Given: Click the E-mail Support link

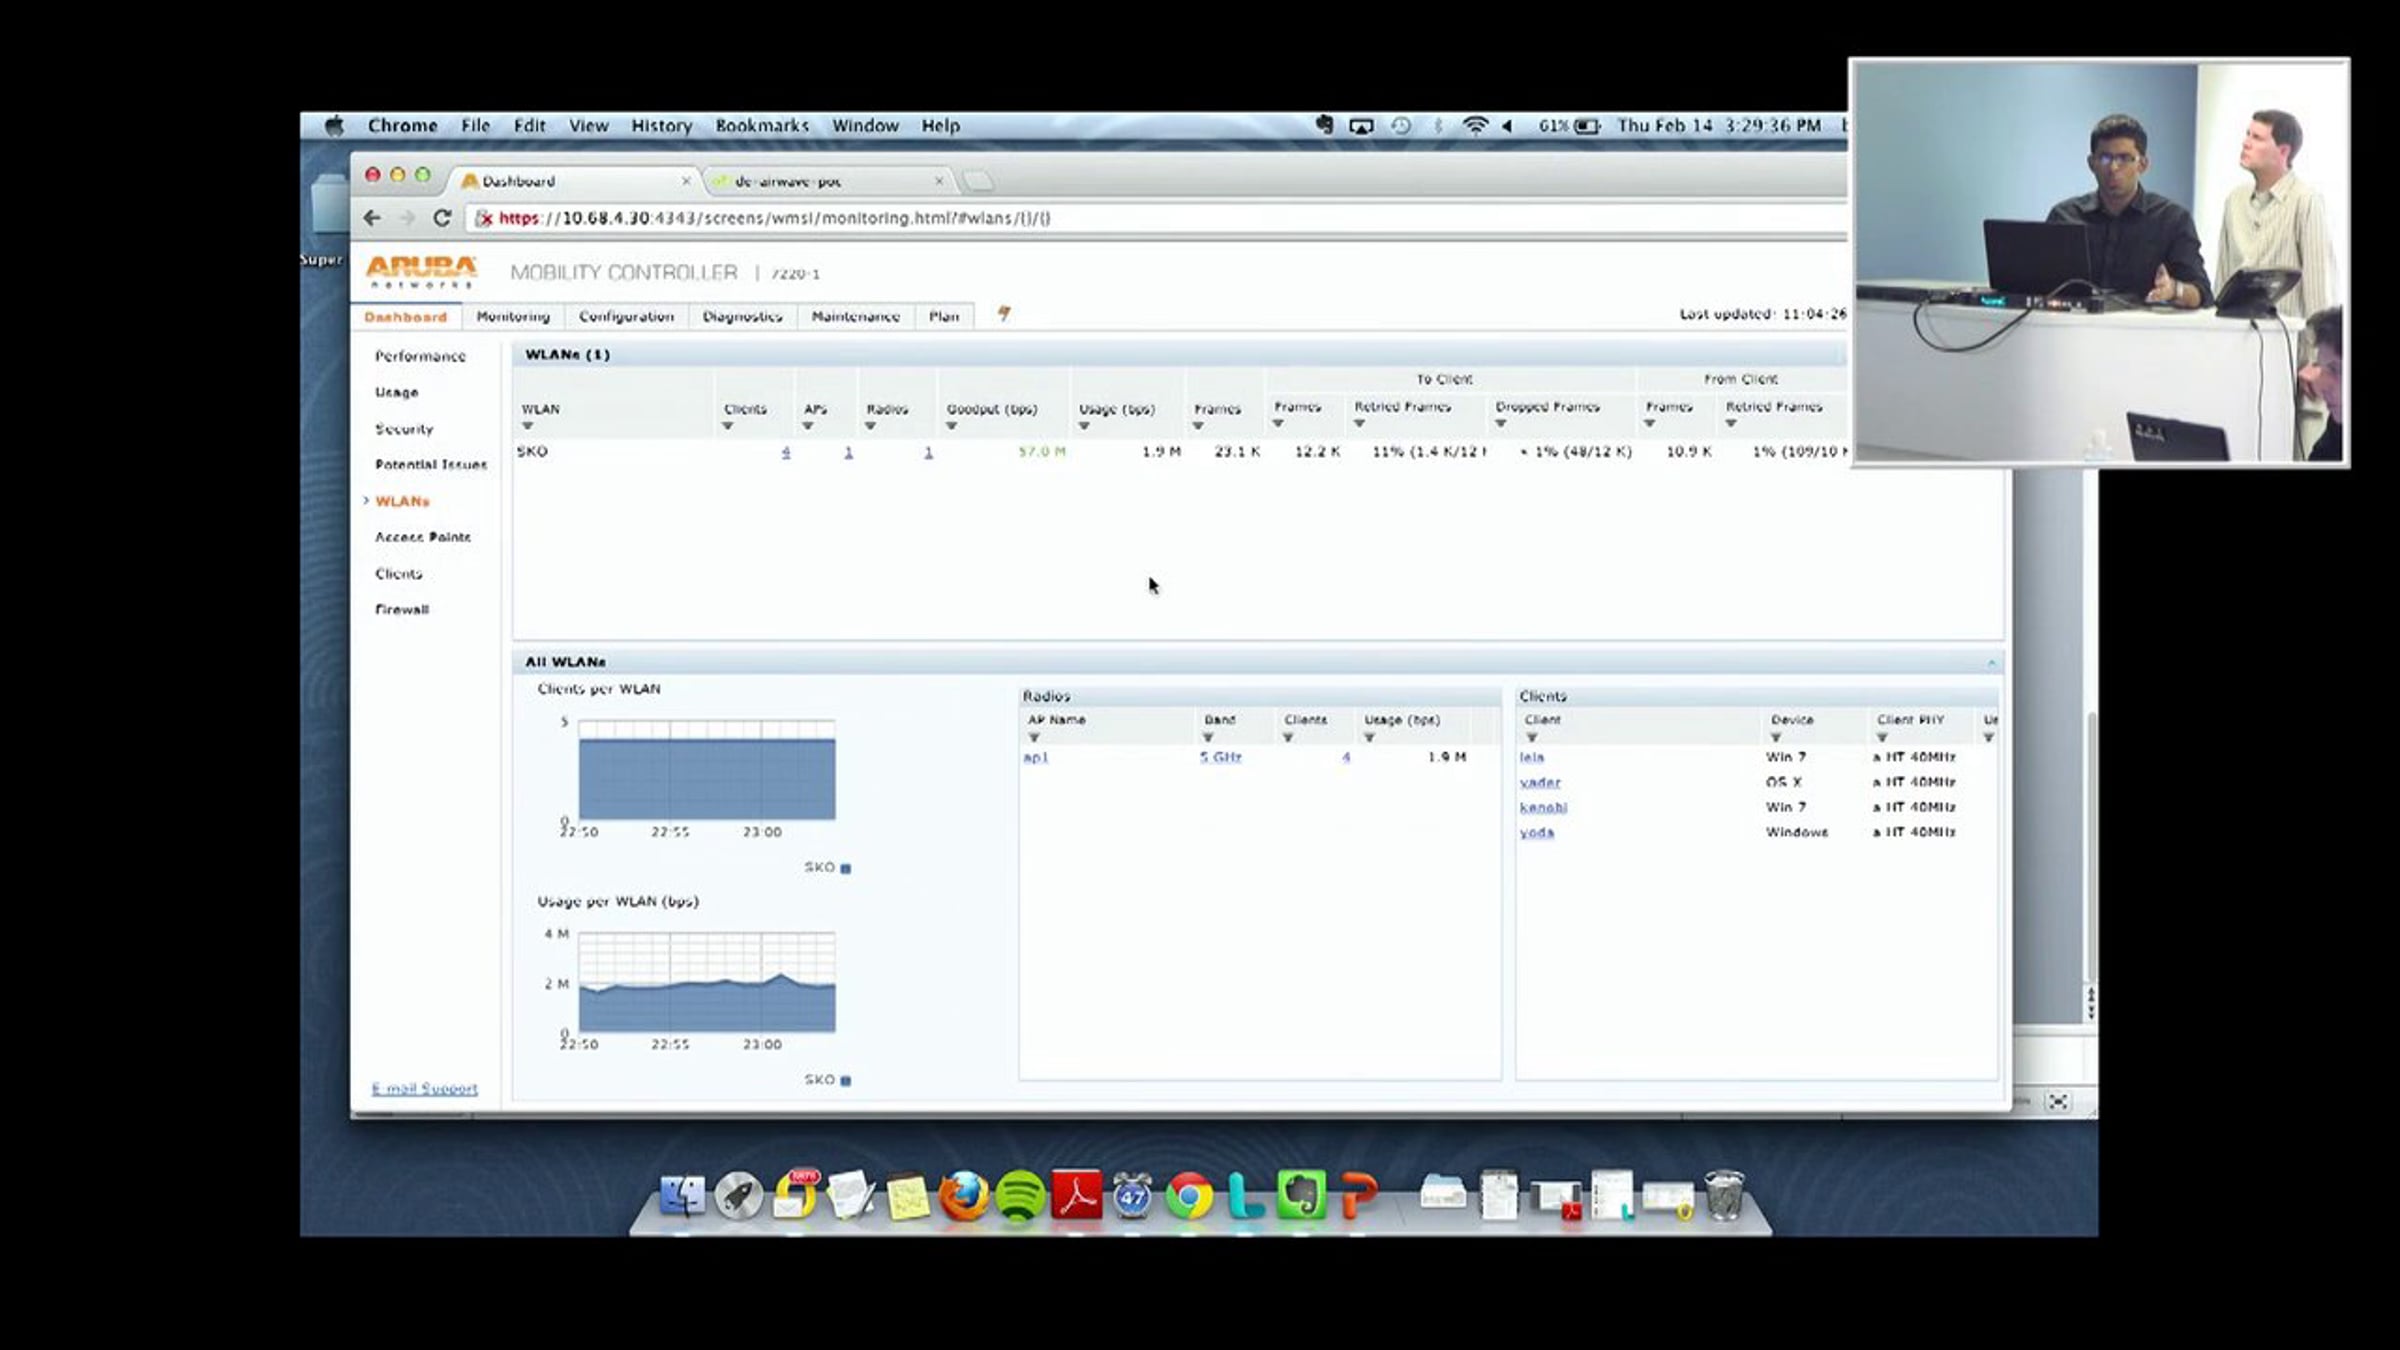Looking at the screenshot, I should [x=425, y=1088].
